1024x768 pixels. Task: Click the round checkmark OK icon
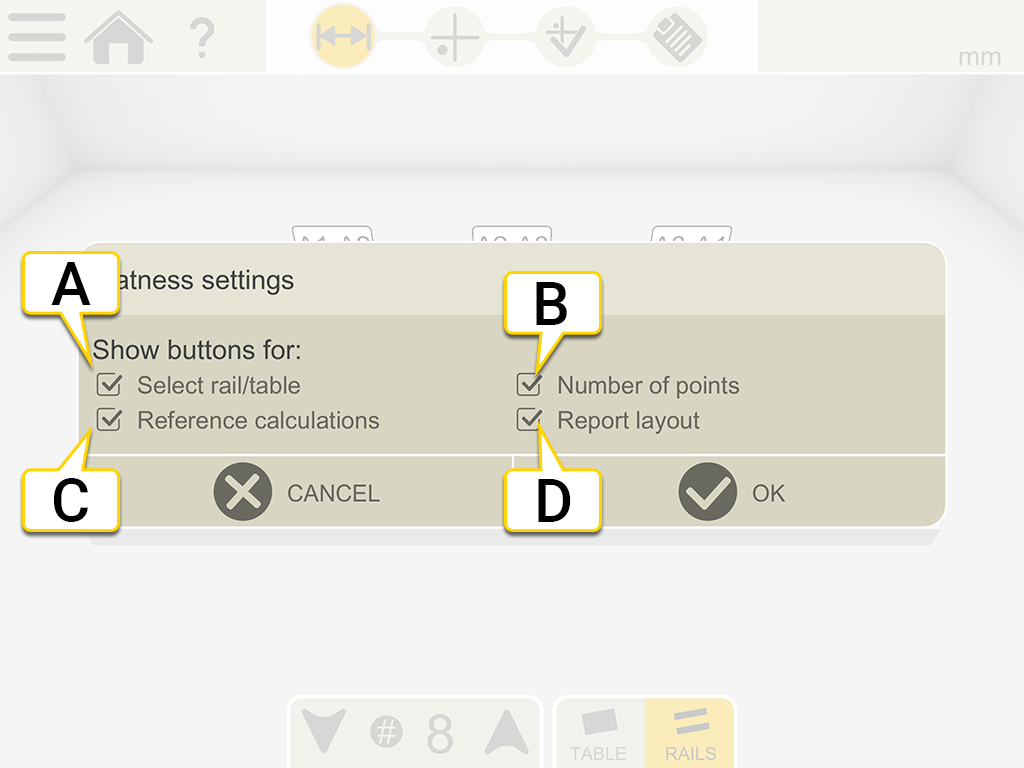click(708, 492)
